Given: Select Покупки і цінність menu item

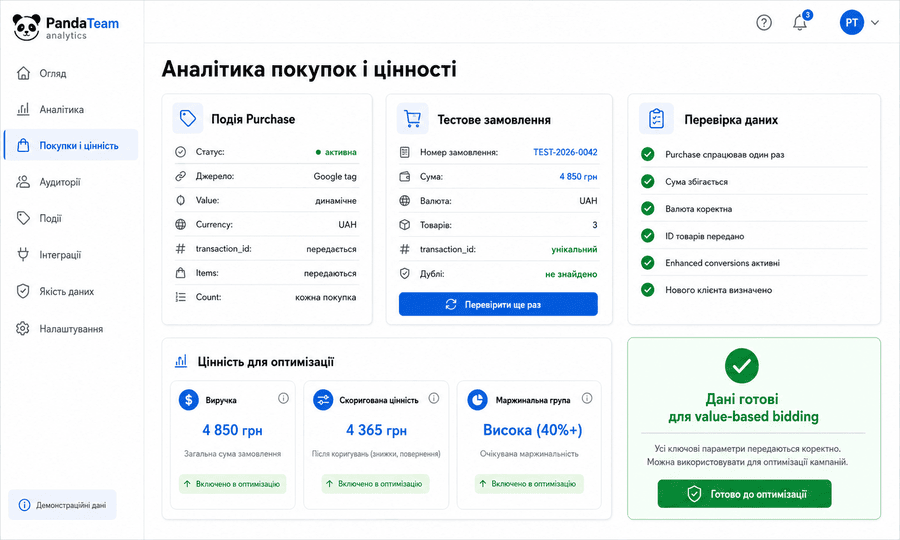Looking at the screenshot, I should click(71, 145).
